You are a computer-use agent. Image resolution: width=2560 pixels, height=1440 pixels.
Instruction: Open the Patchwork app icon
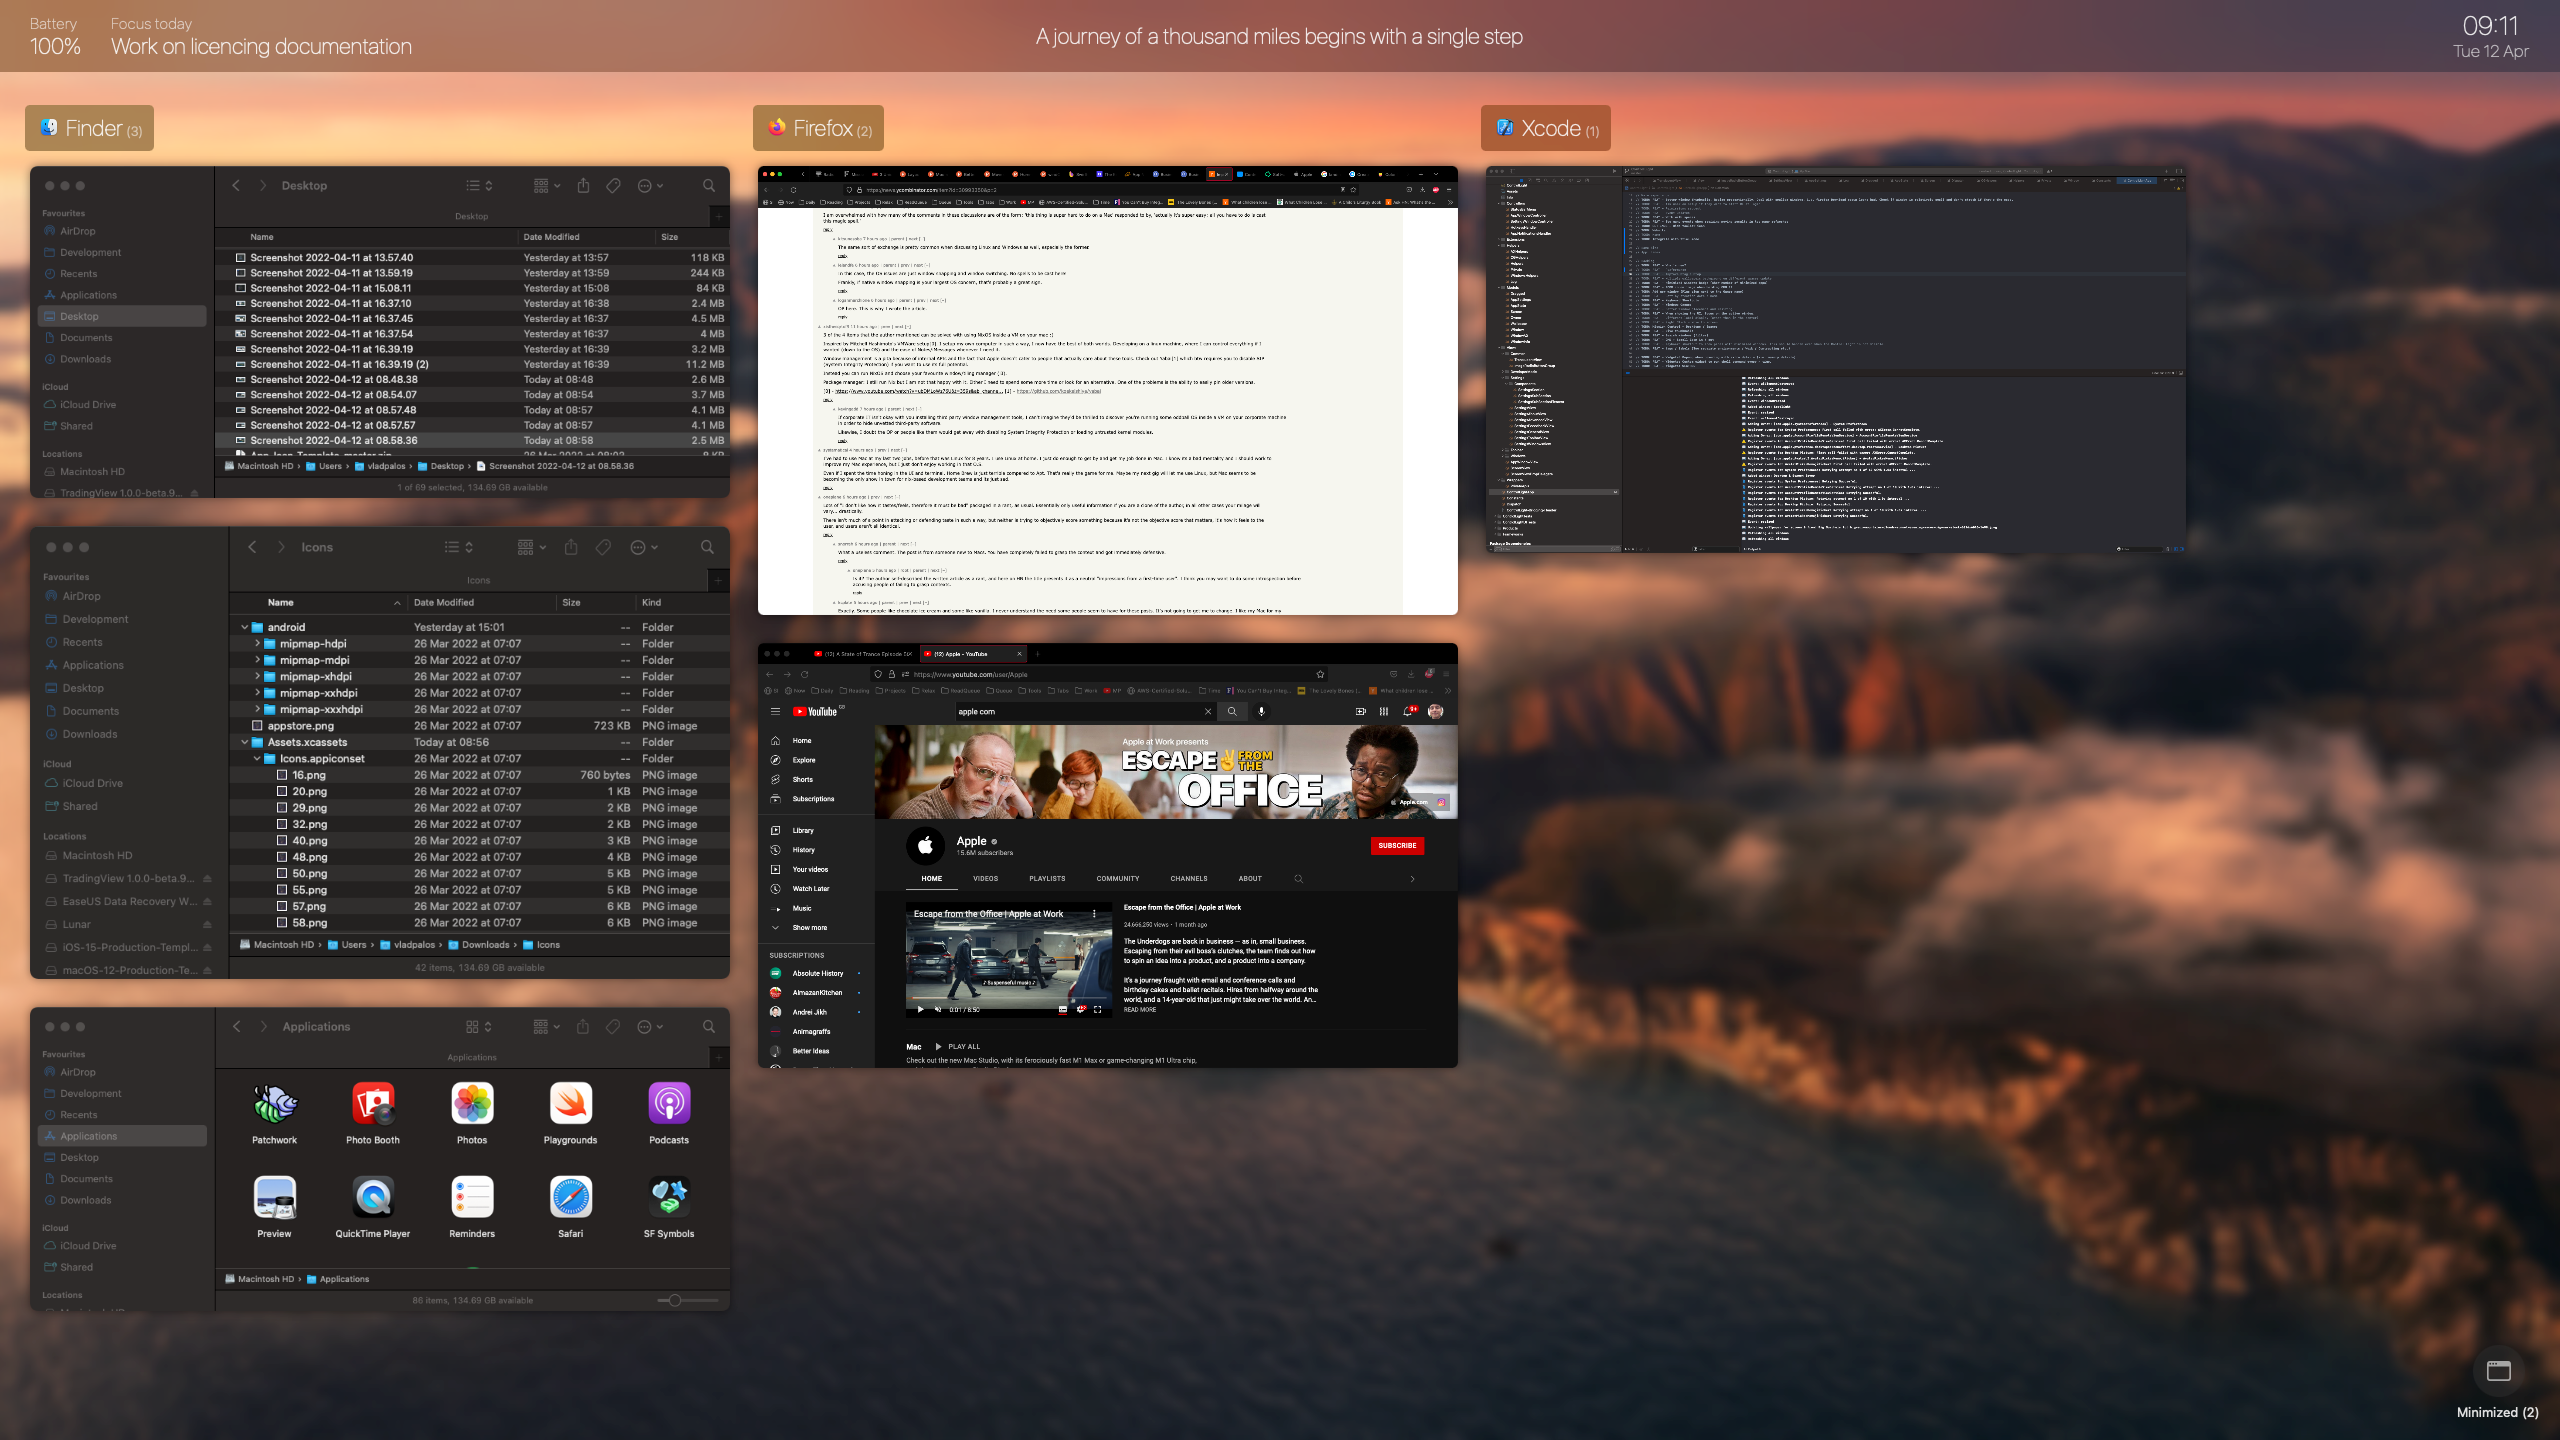[x=274, y=1104]
